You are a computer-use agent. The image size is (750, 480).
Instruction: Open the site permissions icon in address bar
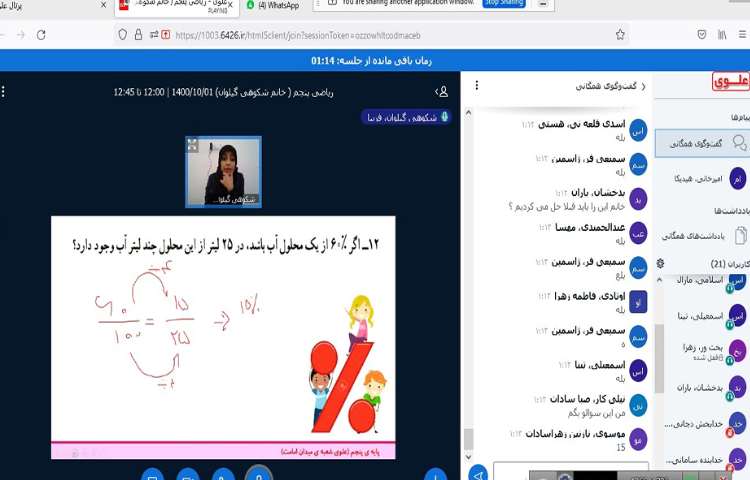(x=154, y=34)
